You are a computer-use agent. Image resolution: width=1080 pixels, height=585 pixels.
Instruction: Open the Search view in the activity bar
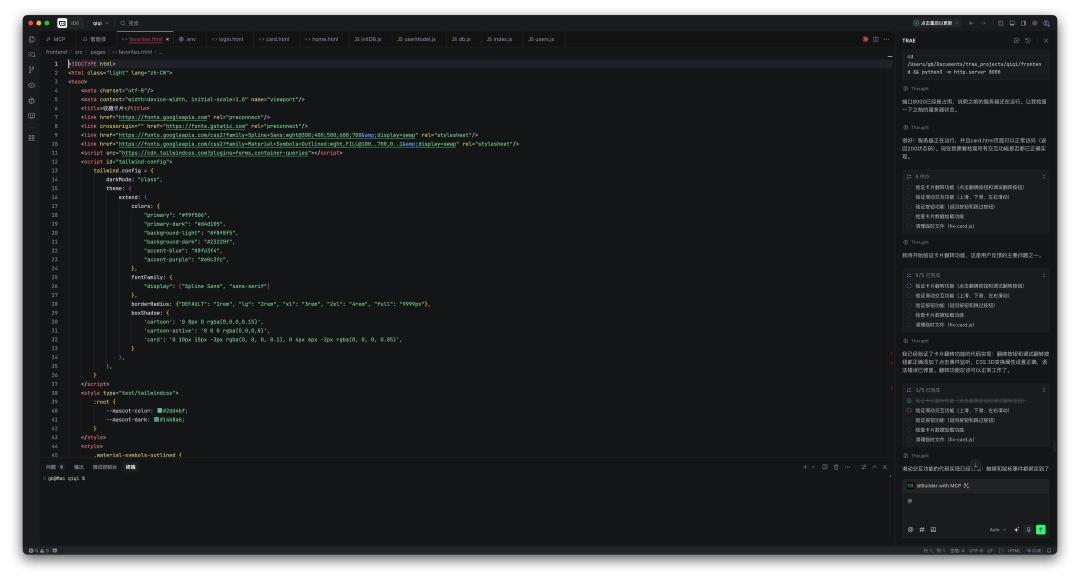[x=32, y=54]
